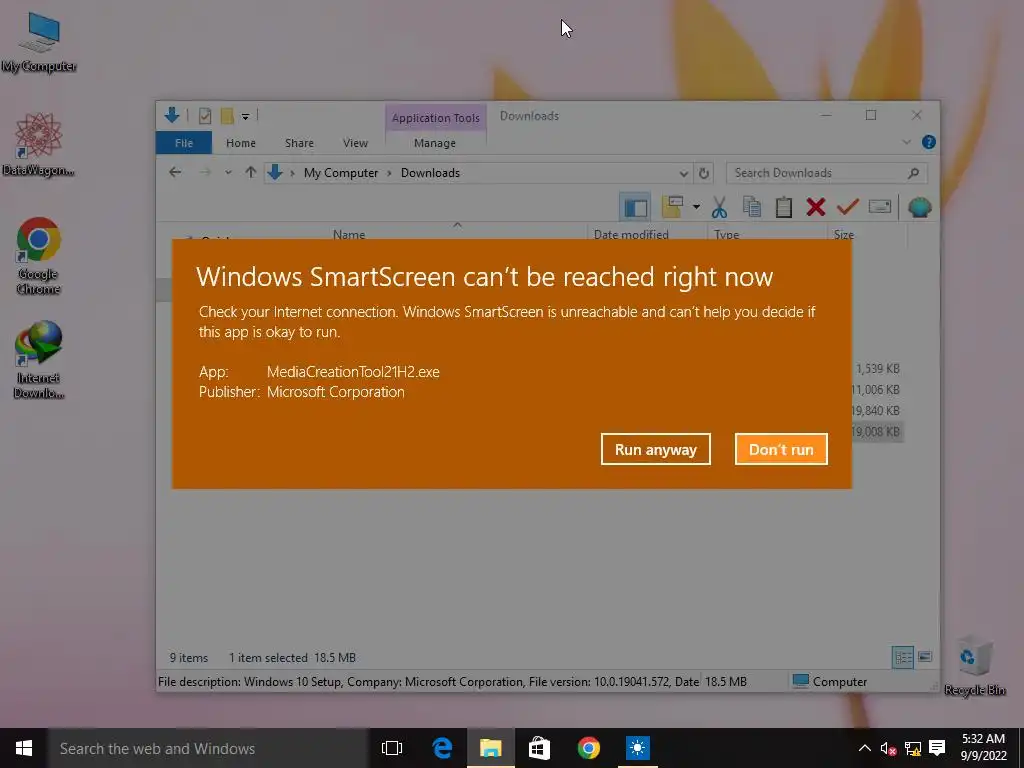Open the DataWagon desktop shortcut
1024x768 pixels.
[x=38, y=145]
